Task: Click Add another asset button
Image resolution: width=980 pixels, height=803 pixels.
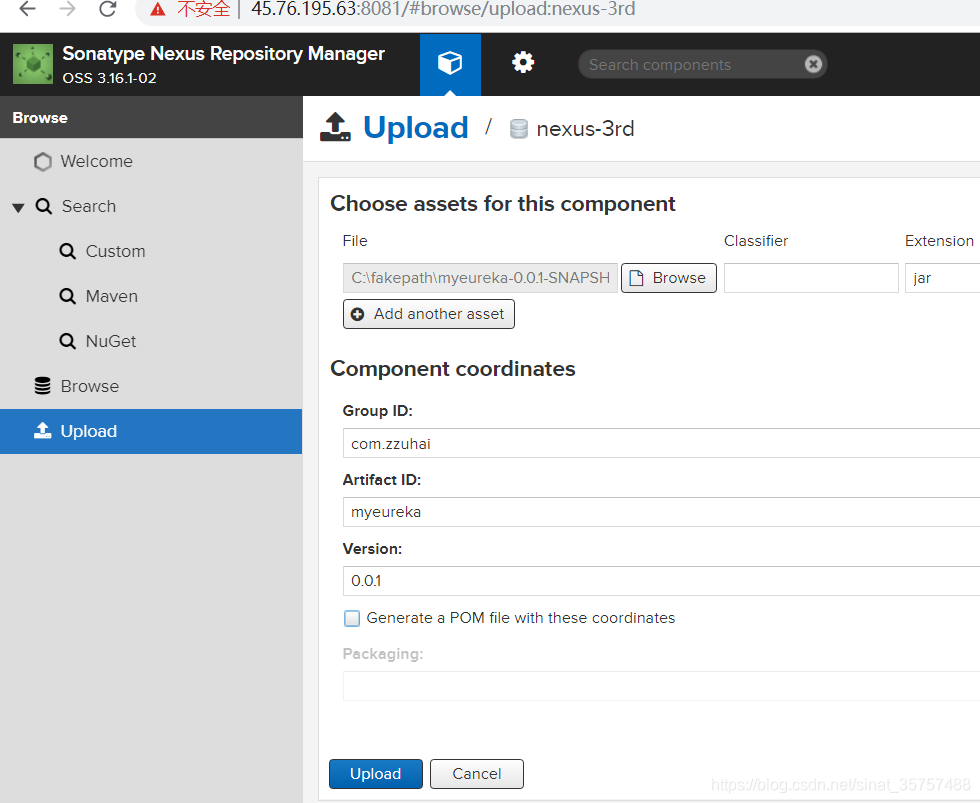Action: [429, 314]
